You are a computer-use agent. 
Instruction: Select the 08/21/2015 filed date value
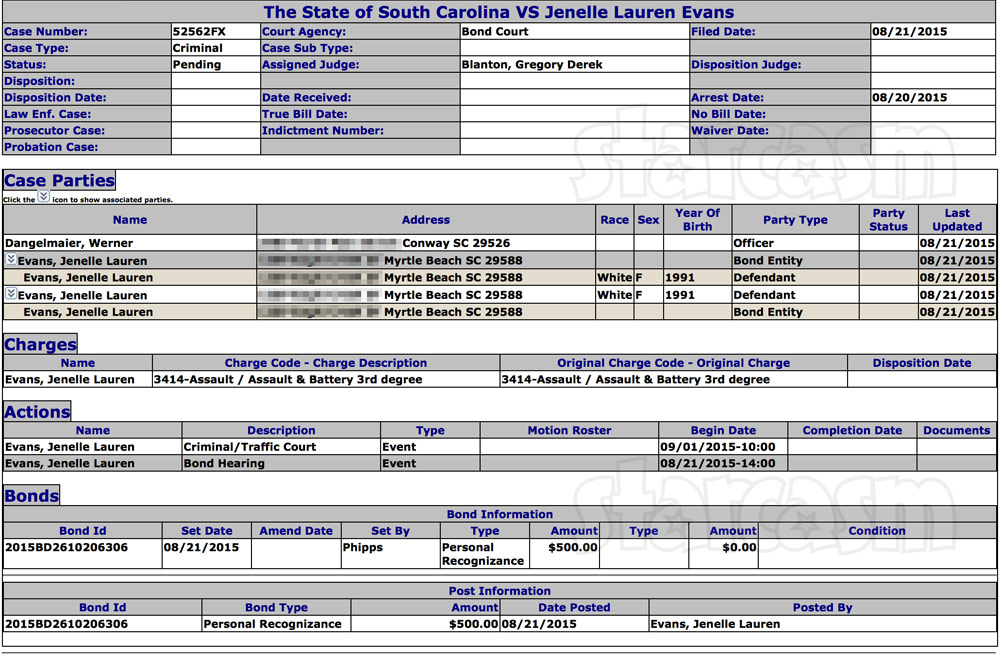point(909,31)
